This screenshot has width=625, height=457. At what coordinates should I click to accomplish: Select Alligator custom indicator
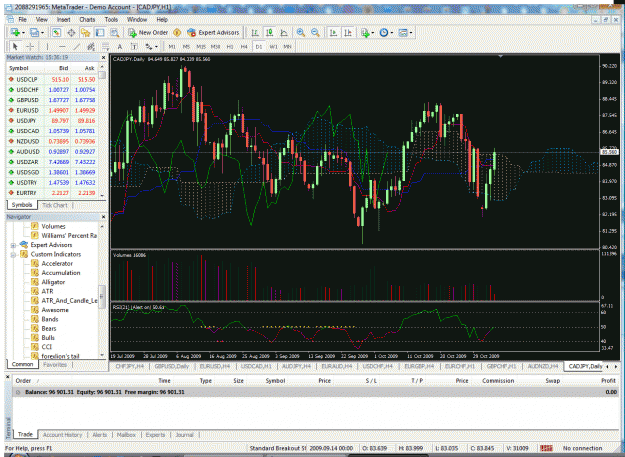pyautogui.click(x=53, y=282)
